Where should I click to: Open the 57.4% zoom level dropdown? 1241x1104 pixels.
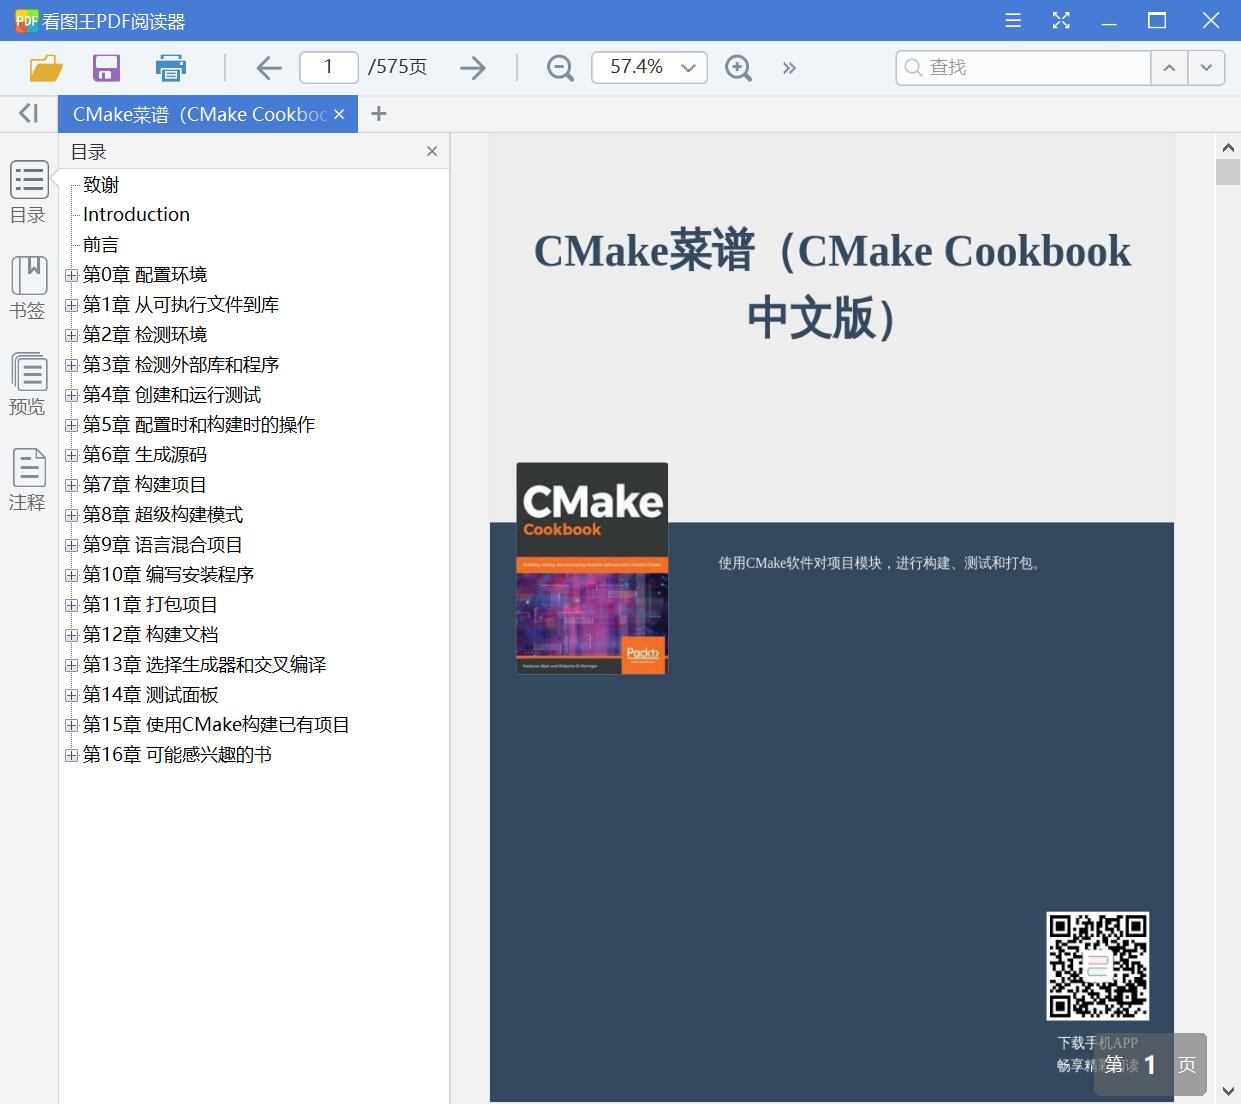[687, 68]
